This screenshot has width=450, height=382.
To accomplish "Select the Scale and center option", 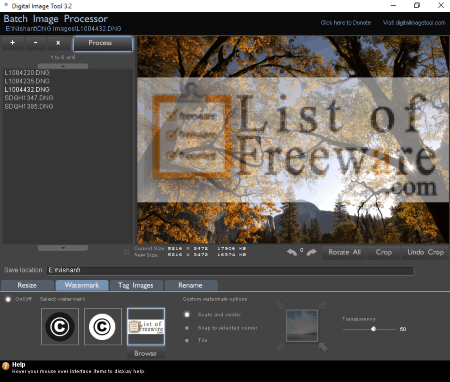I will [x=187, y=315].
